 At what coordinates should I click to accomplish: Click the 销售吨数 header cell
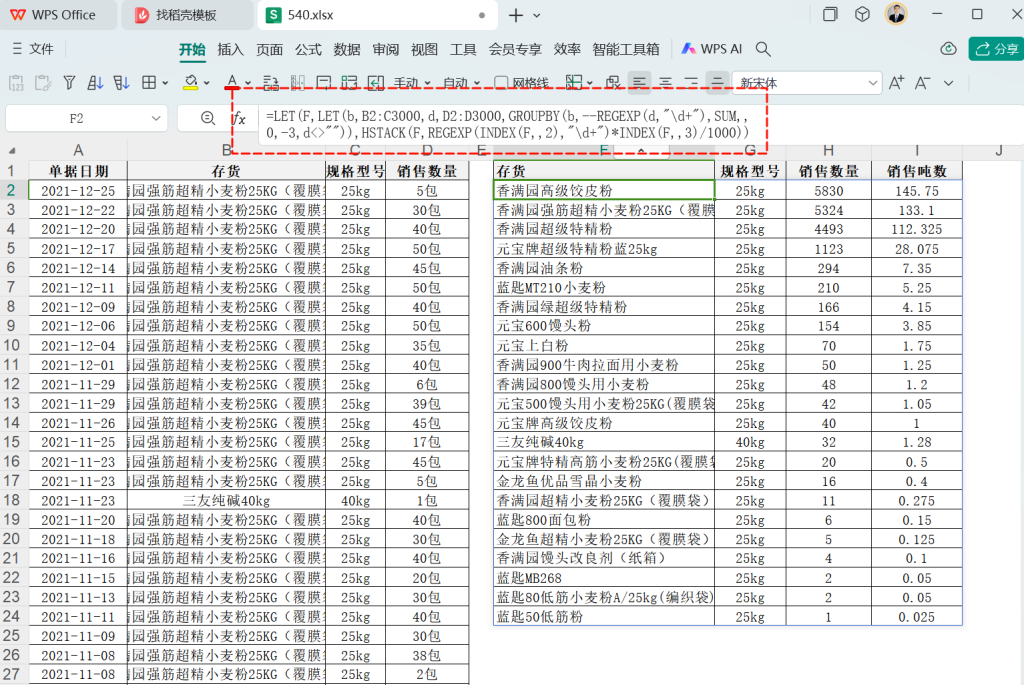(916, 171)
